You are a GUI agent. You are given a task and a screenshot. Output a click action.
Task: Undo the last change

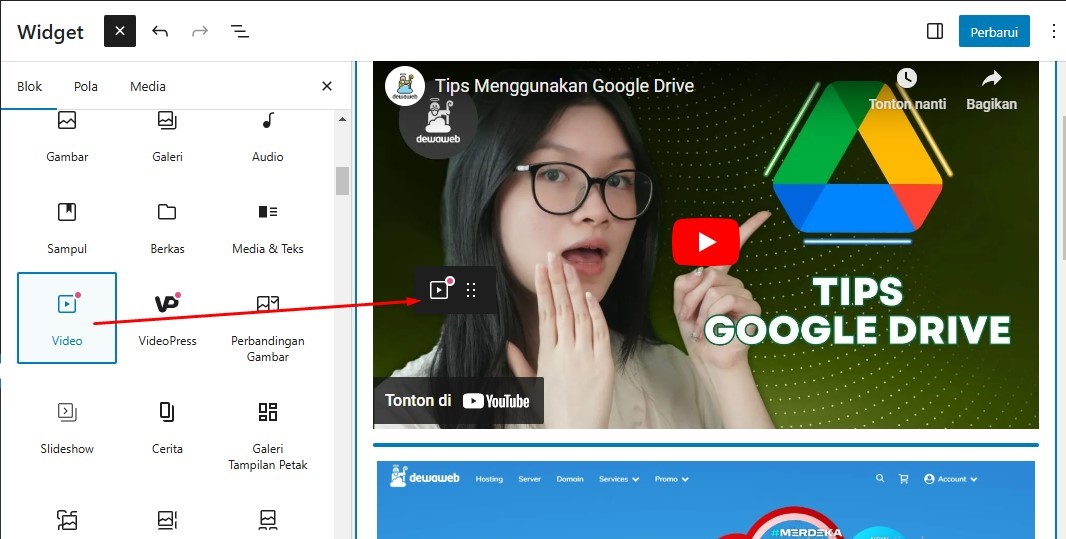160,31
